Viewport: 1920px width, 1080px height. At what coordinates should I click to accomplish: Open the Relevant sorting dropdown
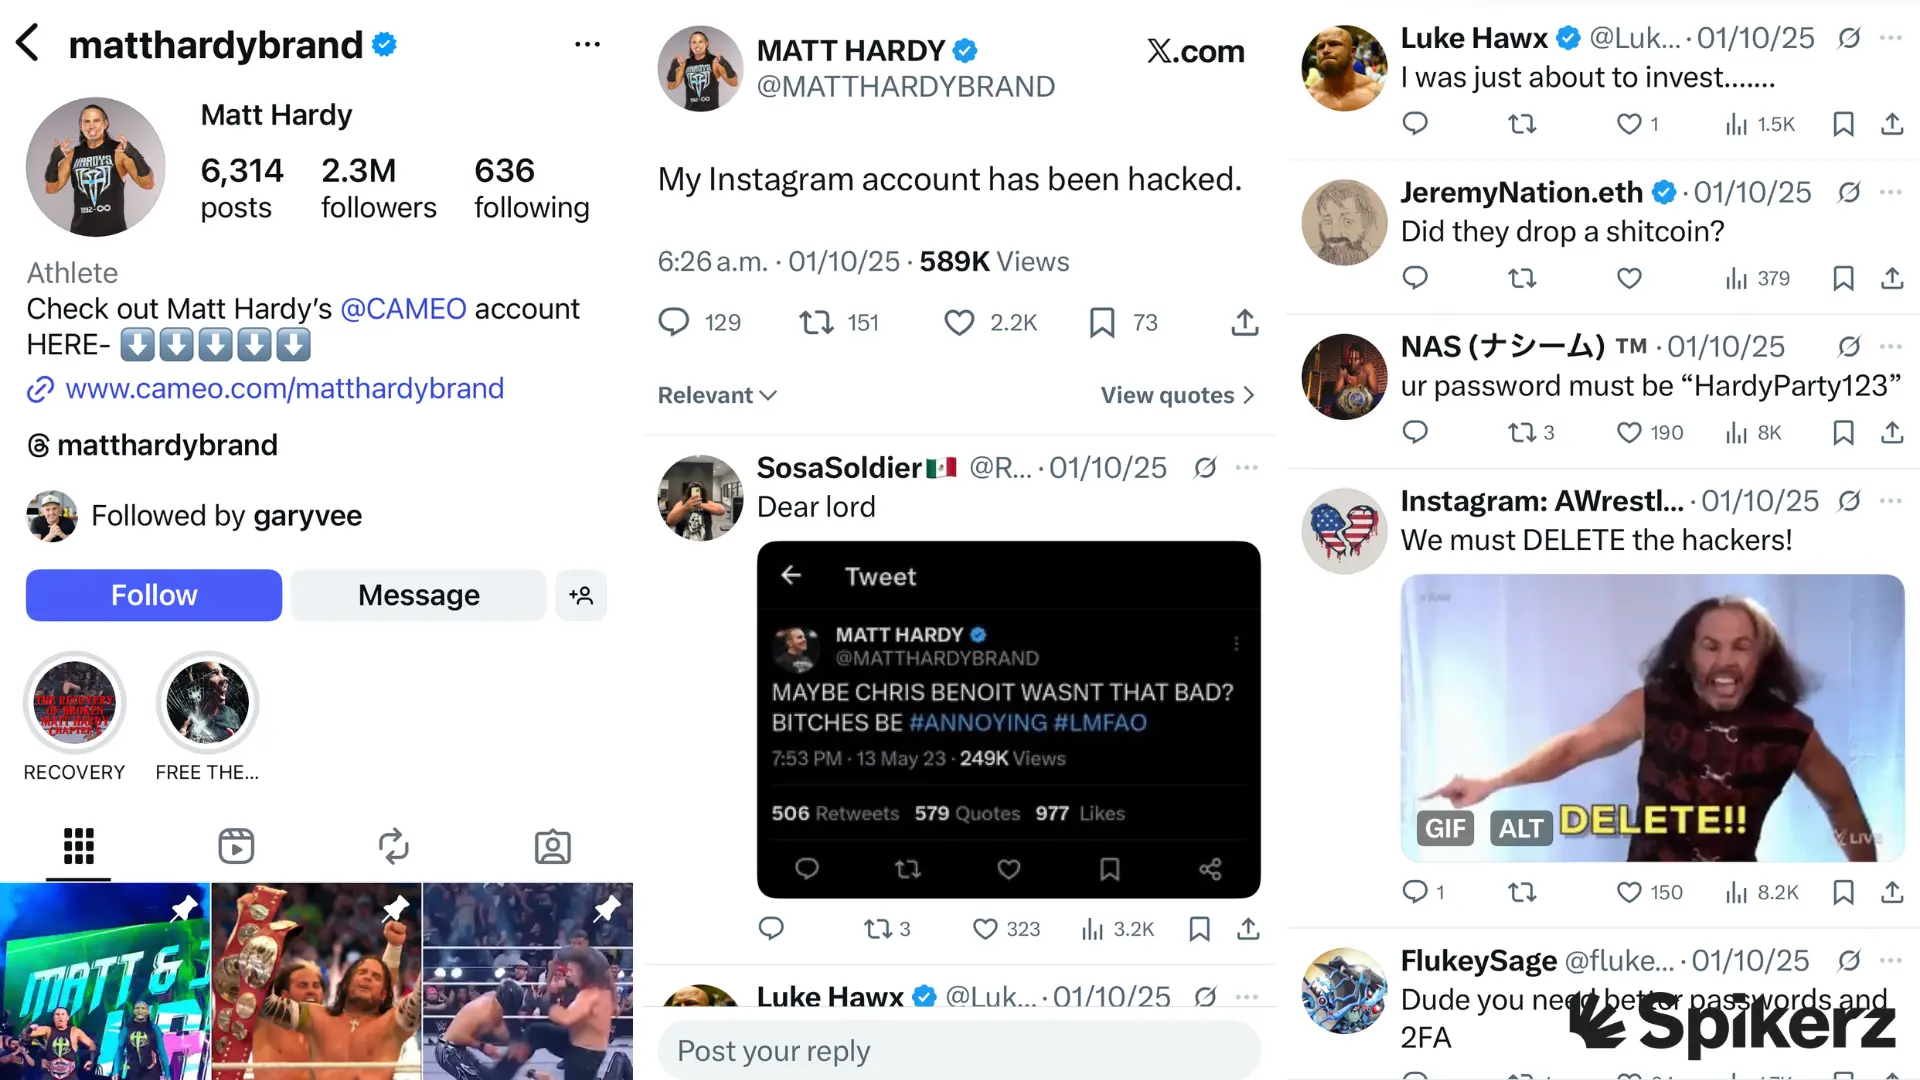(716, 395)
